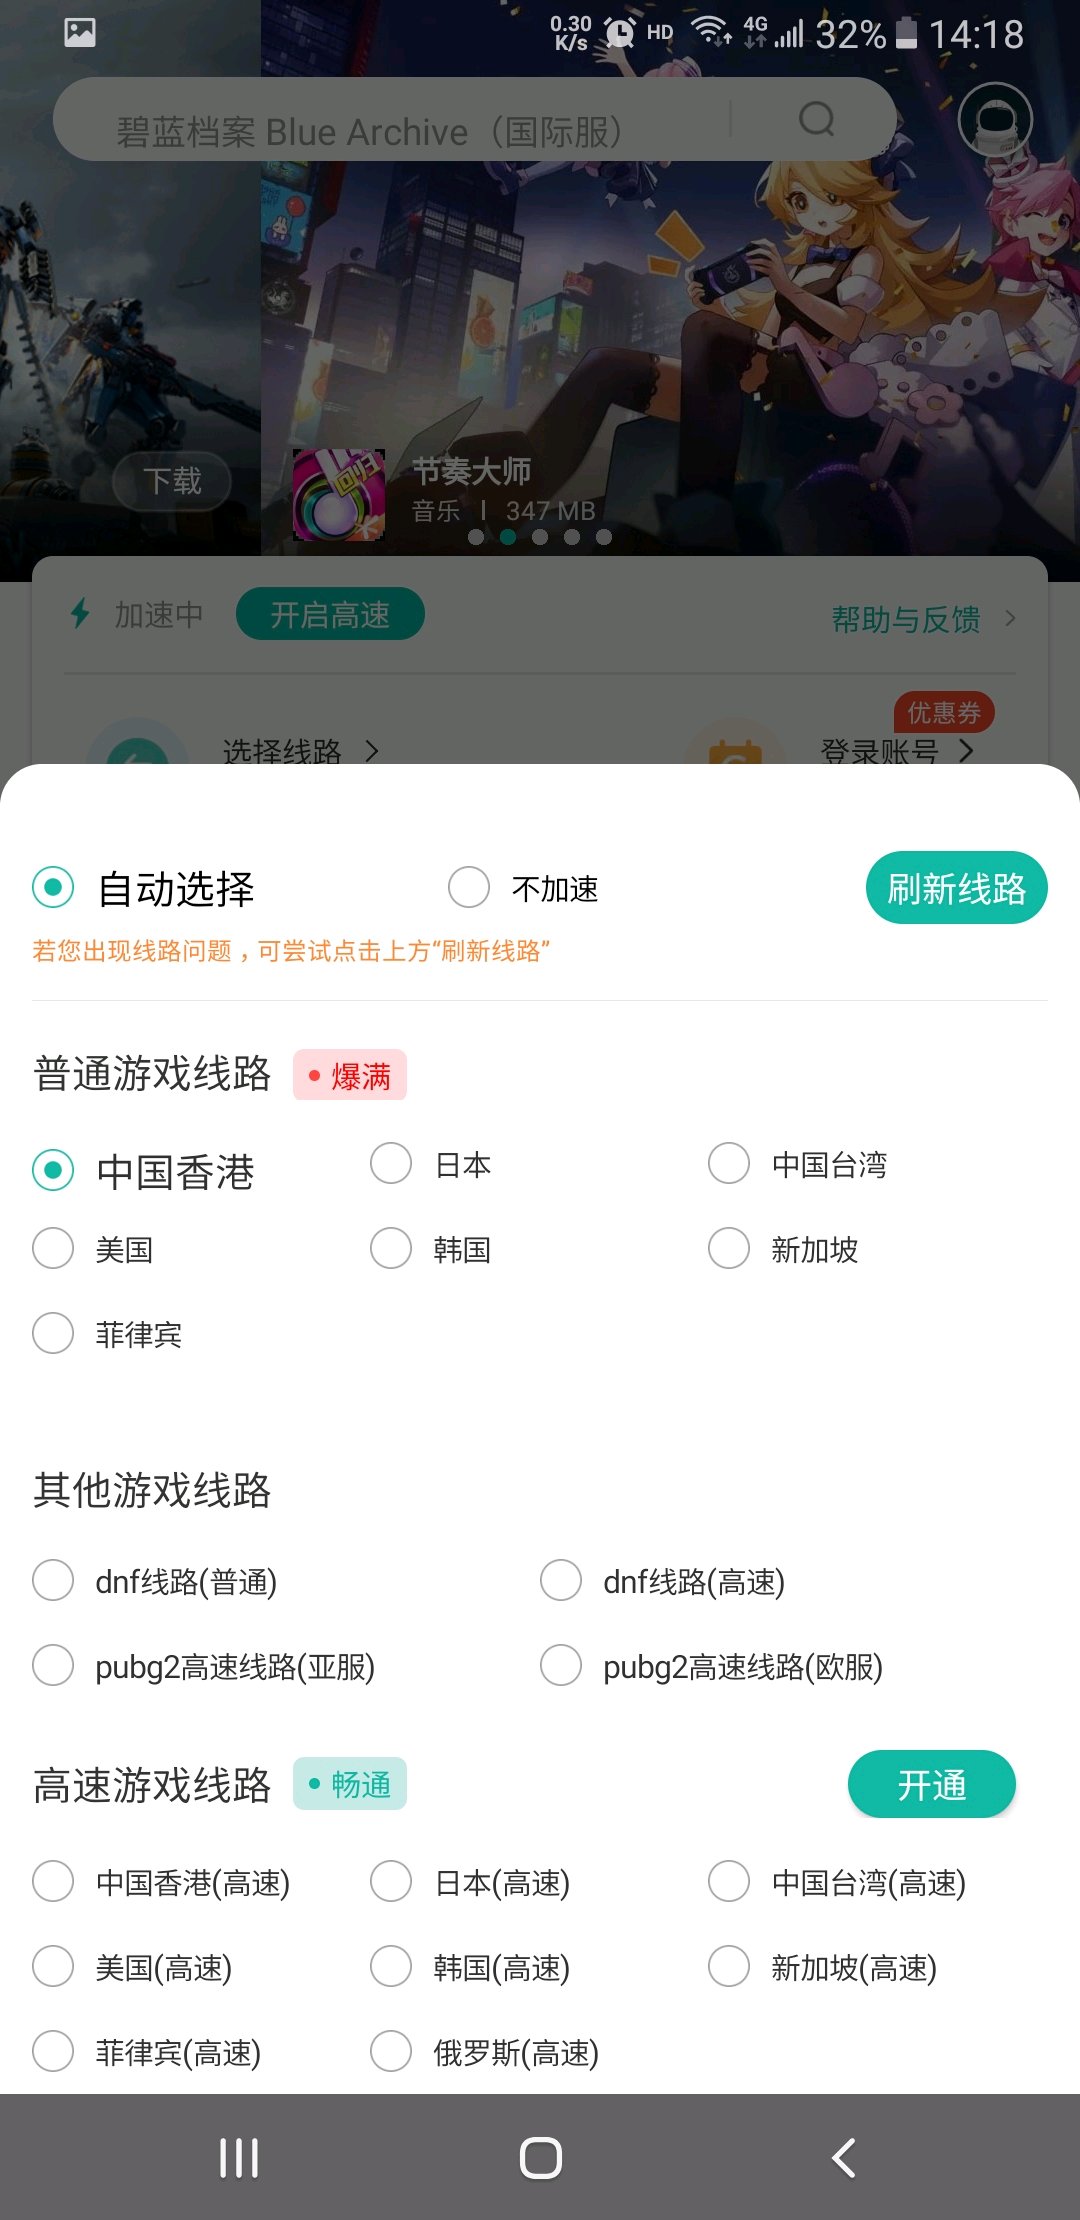Expand 登录账号 chevron

coord(966,750)
